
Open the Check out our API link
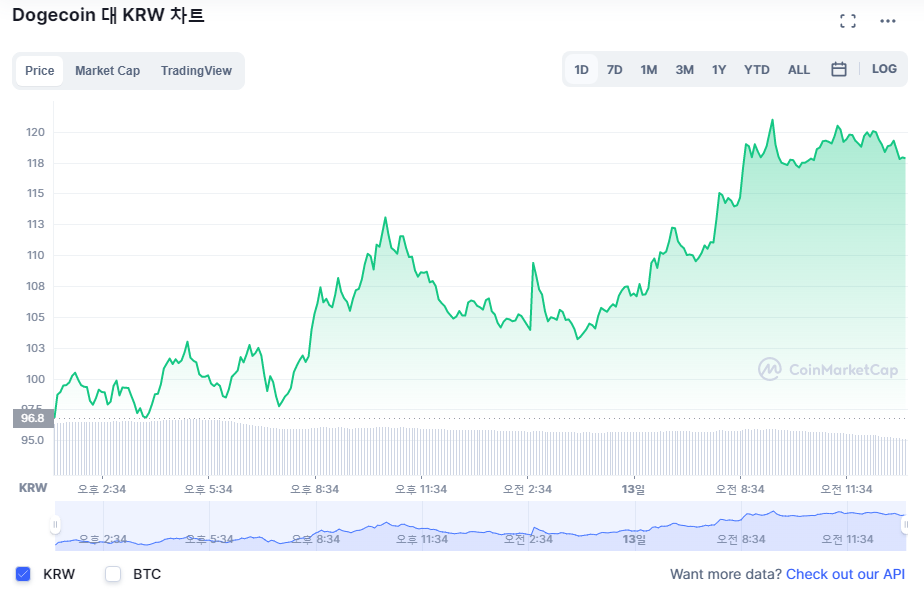[x=845, y=574]
